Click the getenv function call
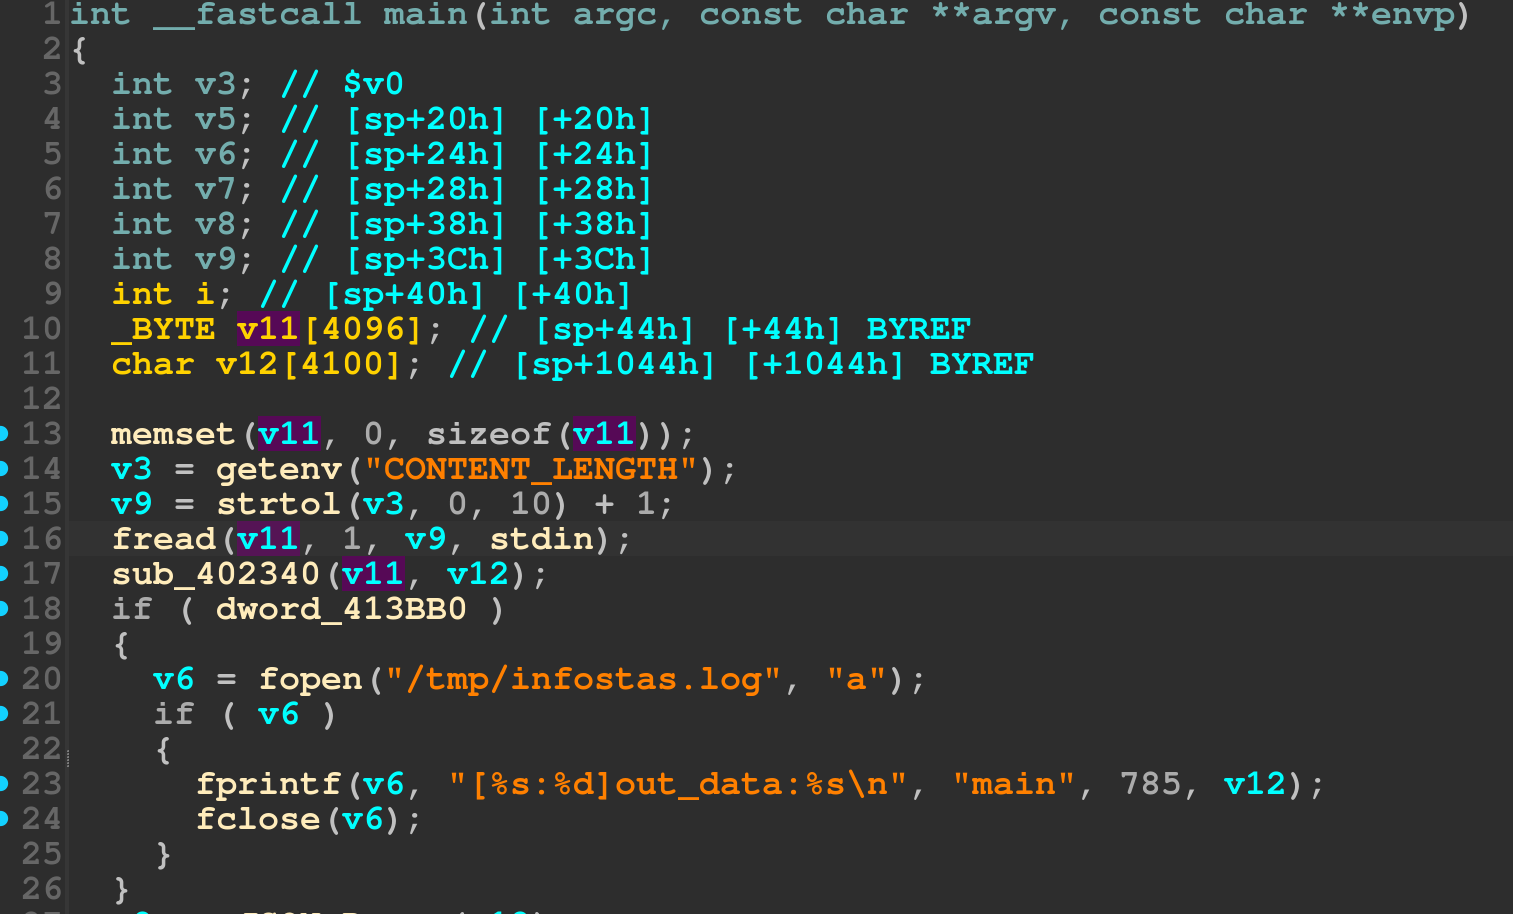This screenshot has height=914, width=1513. click(279, 469)
